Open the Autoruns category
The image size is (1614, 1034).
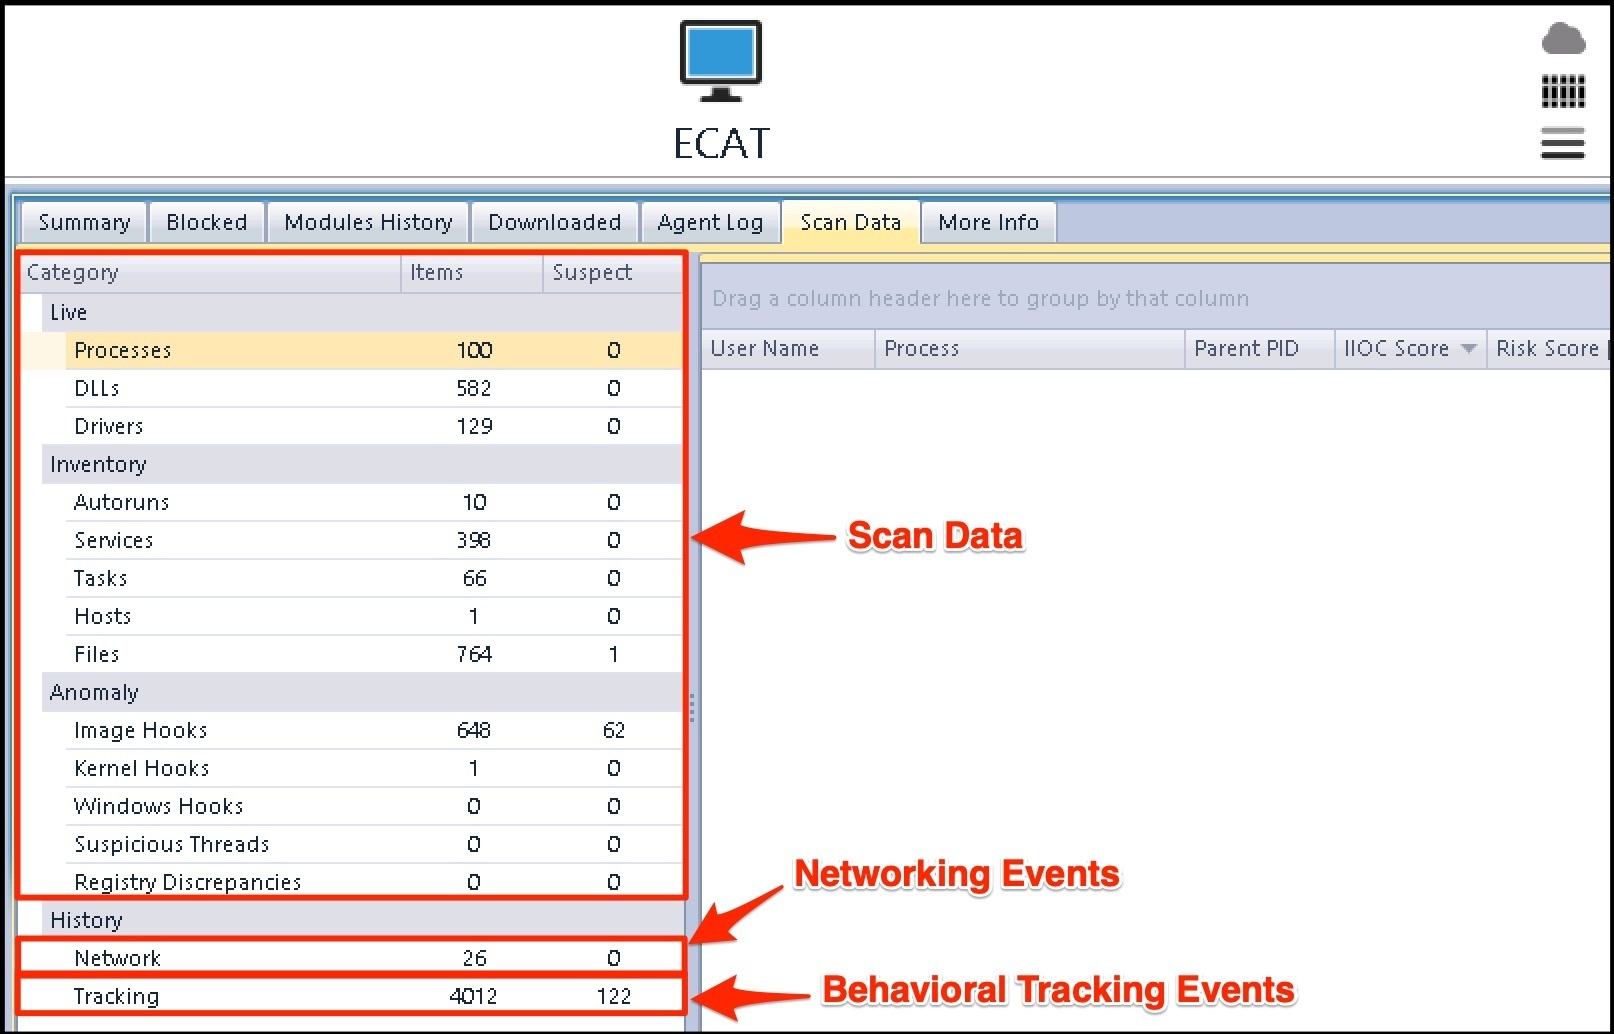tap(374, 502)
